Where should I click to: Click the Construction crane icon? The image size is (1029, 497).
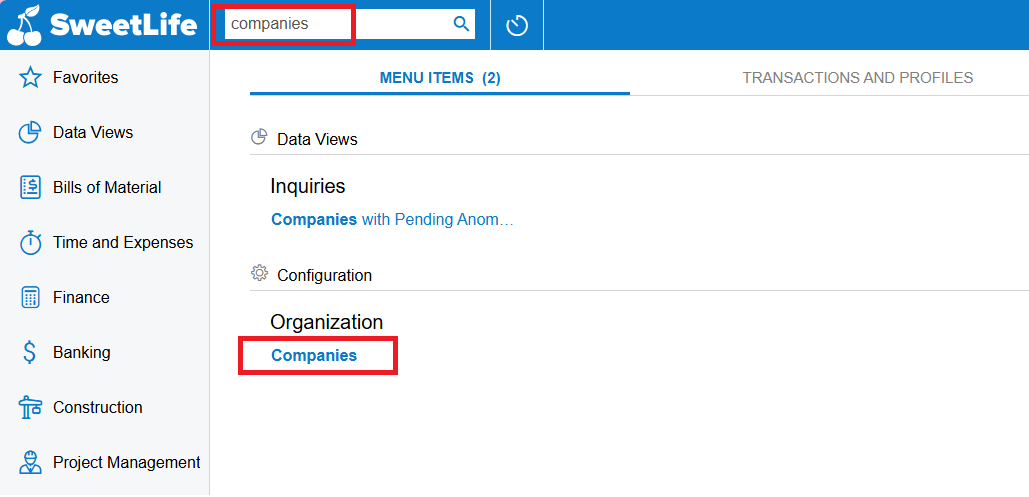(x=30, y=408)
